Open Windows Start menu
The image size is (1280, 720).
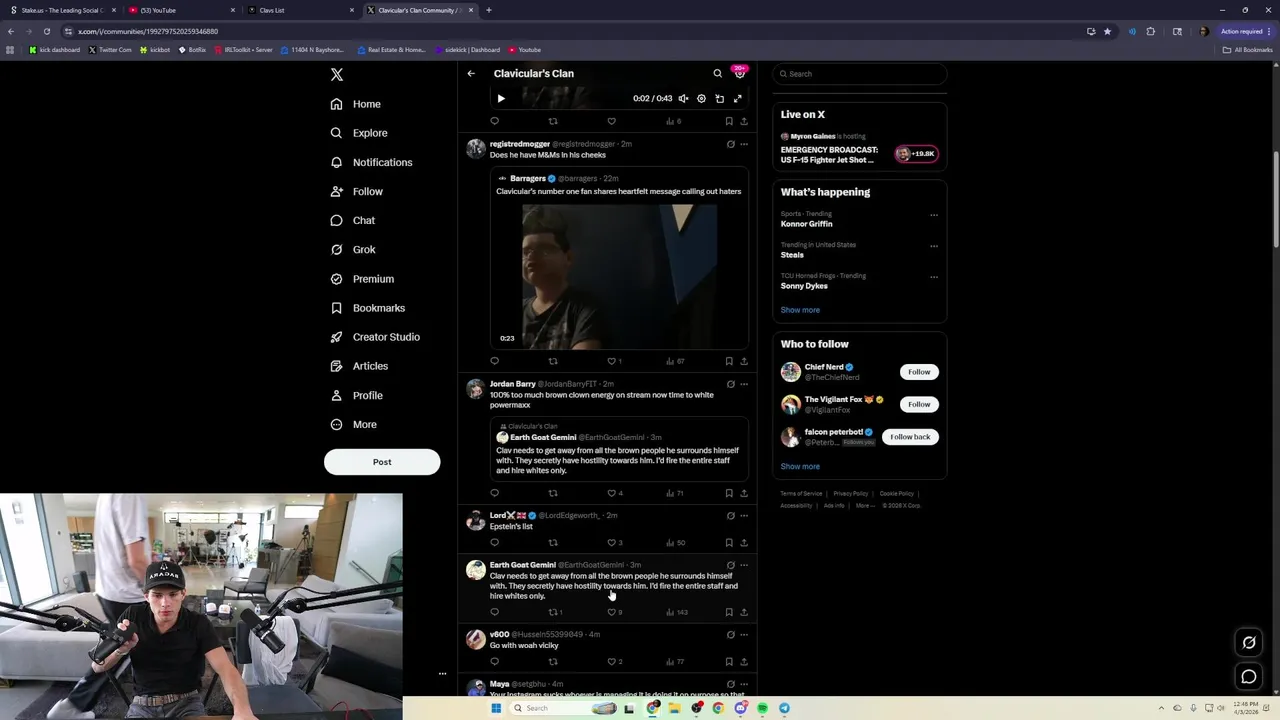(495, 708)
